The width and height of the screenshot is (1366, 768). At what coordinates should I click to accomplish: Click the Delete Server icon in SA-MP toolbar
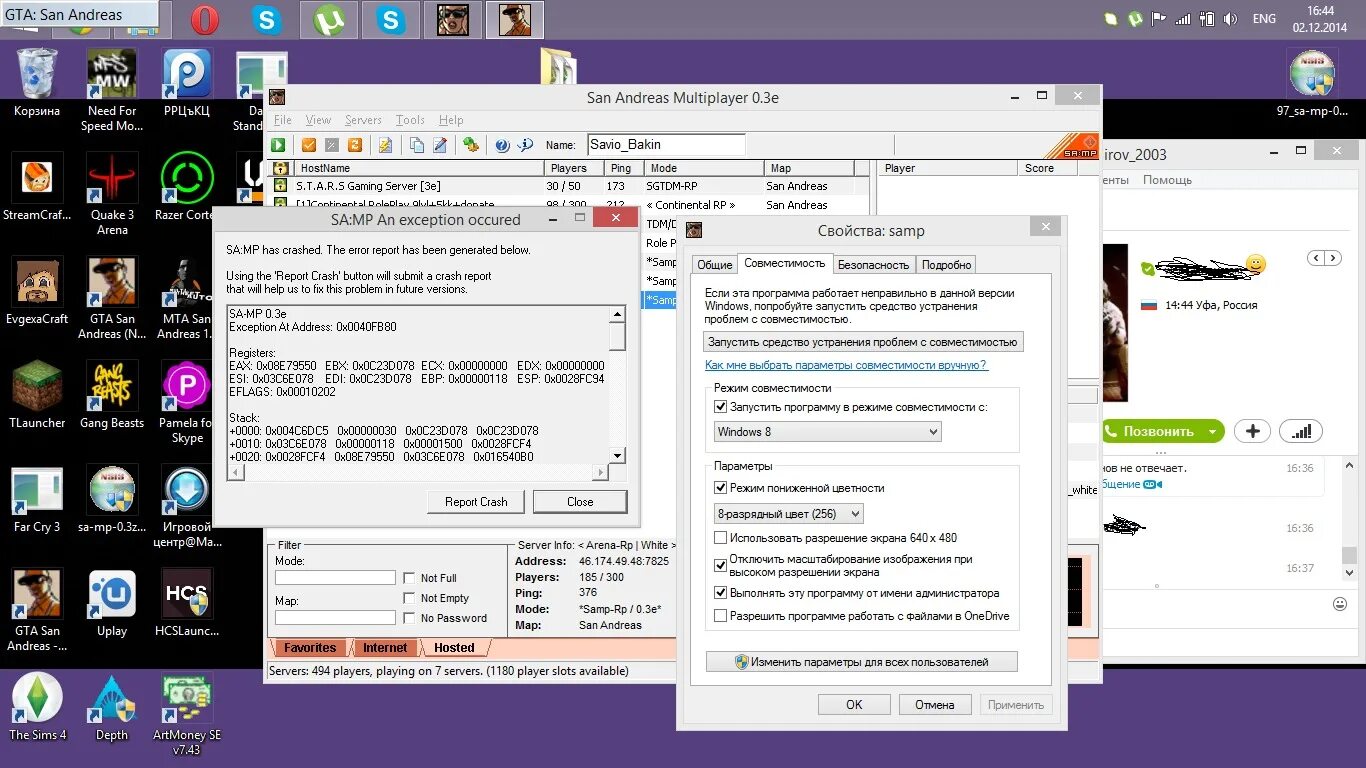click(x=332, y=145)
